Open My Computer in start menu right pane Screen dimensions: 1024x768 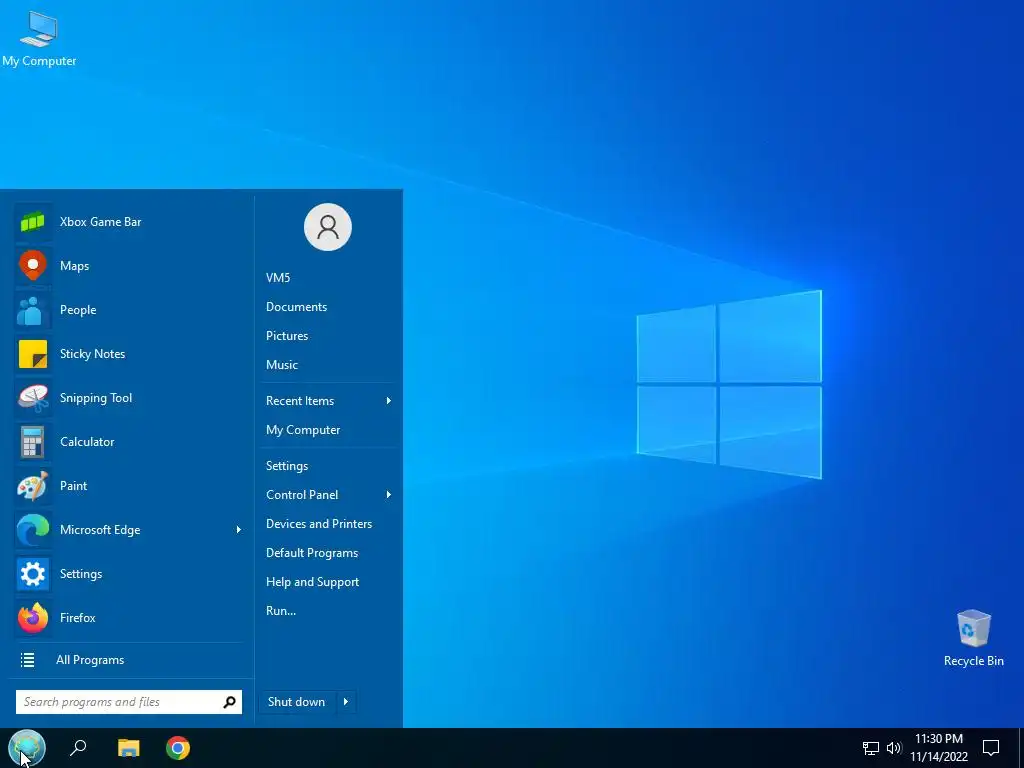303,430
